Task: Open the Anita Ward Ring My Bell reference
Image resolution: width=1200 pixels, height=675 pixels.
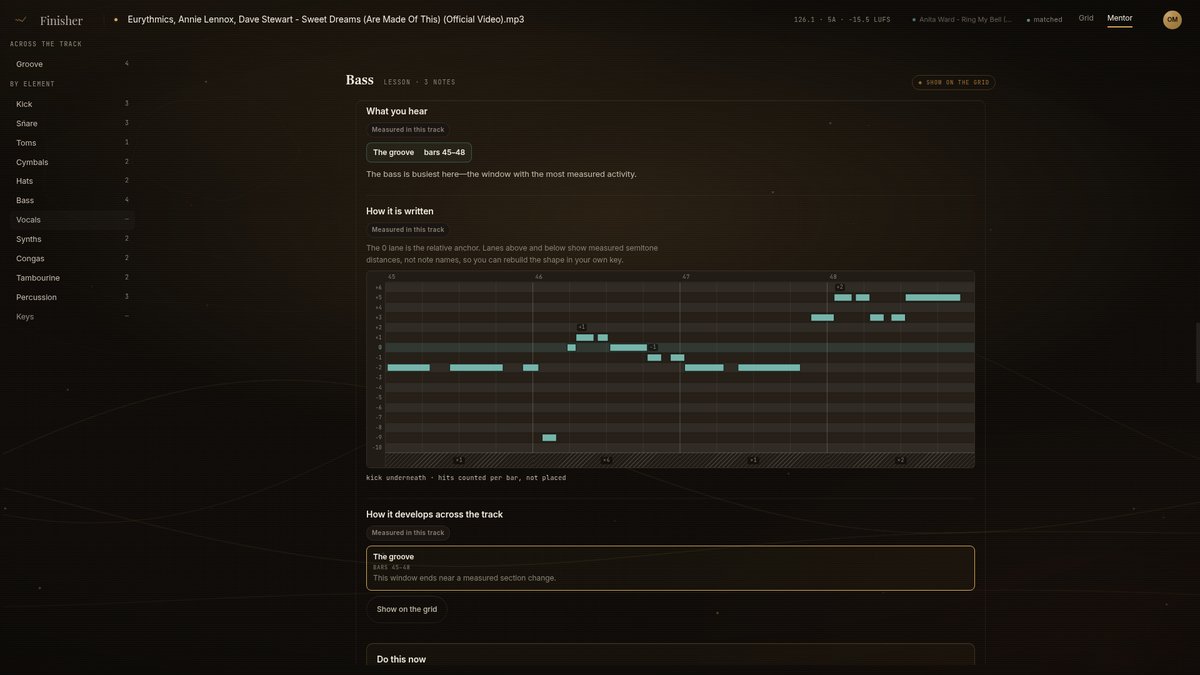Action: (962, 19)
